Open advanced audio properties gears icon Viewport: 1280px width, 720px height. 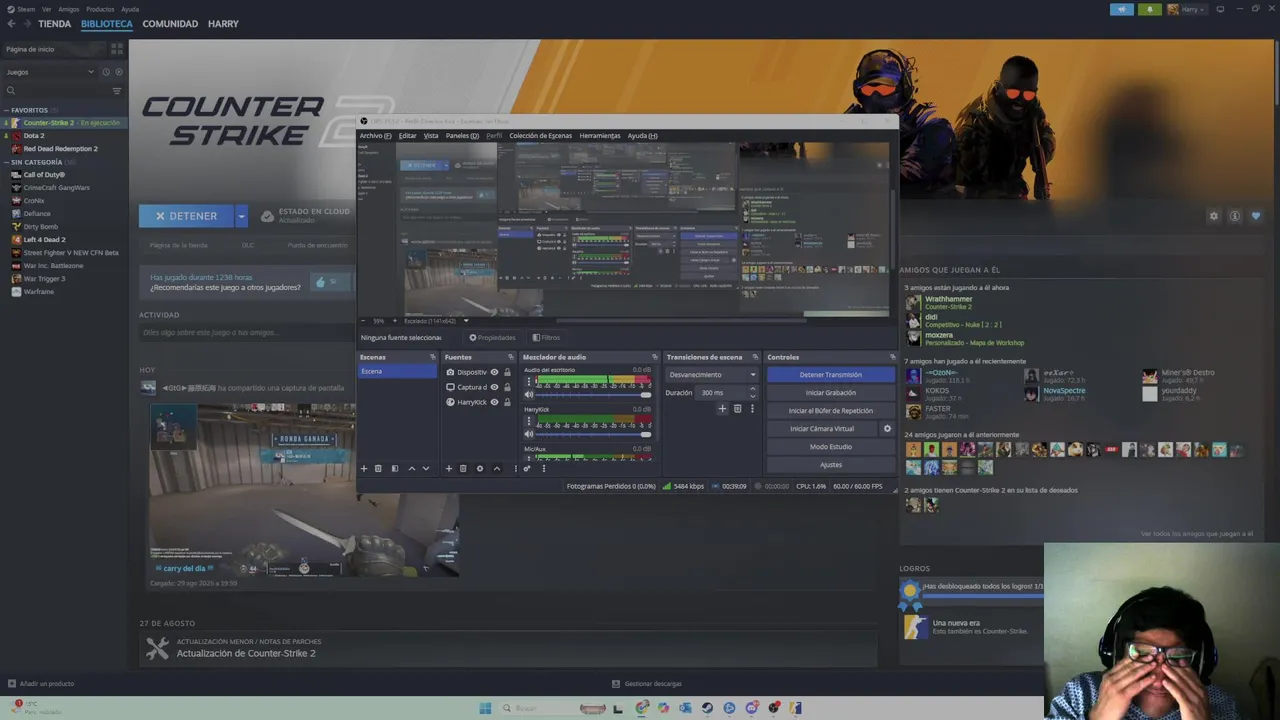click(527, 468)
